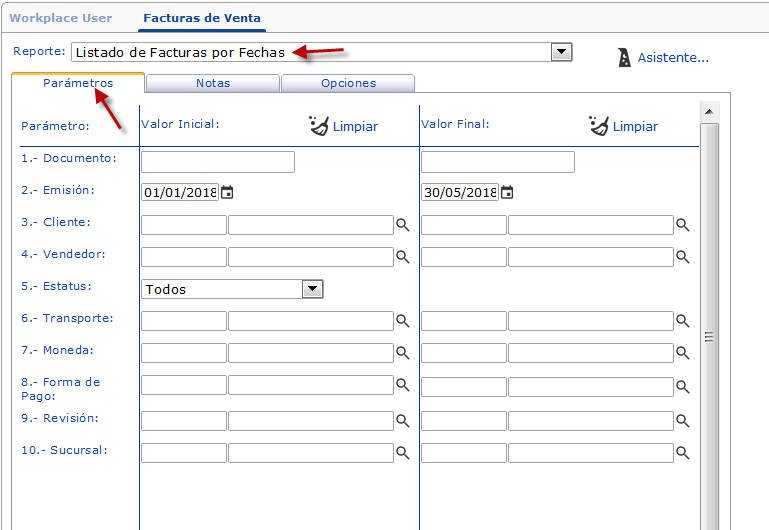The width and height of the screenshot is (769, 530).
Task: Click the initial Documento input field
Action: point(218,162)
